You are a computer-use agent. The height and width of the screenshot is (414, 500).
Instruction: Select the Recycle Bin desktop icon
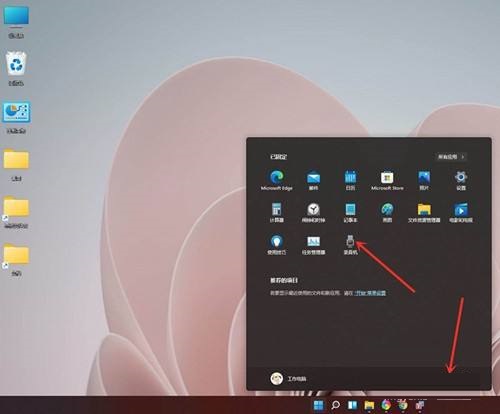(16, 69)
